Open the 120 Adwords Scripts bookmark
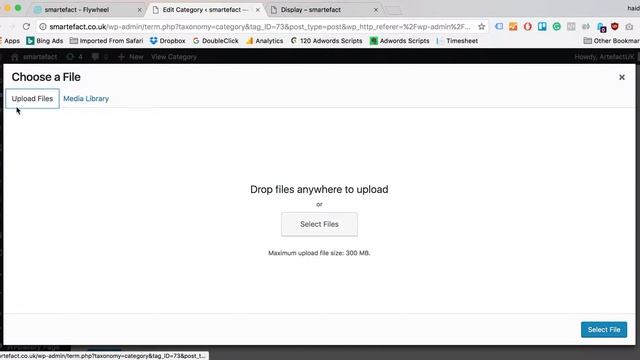The image size is (640, 360). click(x=327, y=41)
